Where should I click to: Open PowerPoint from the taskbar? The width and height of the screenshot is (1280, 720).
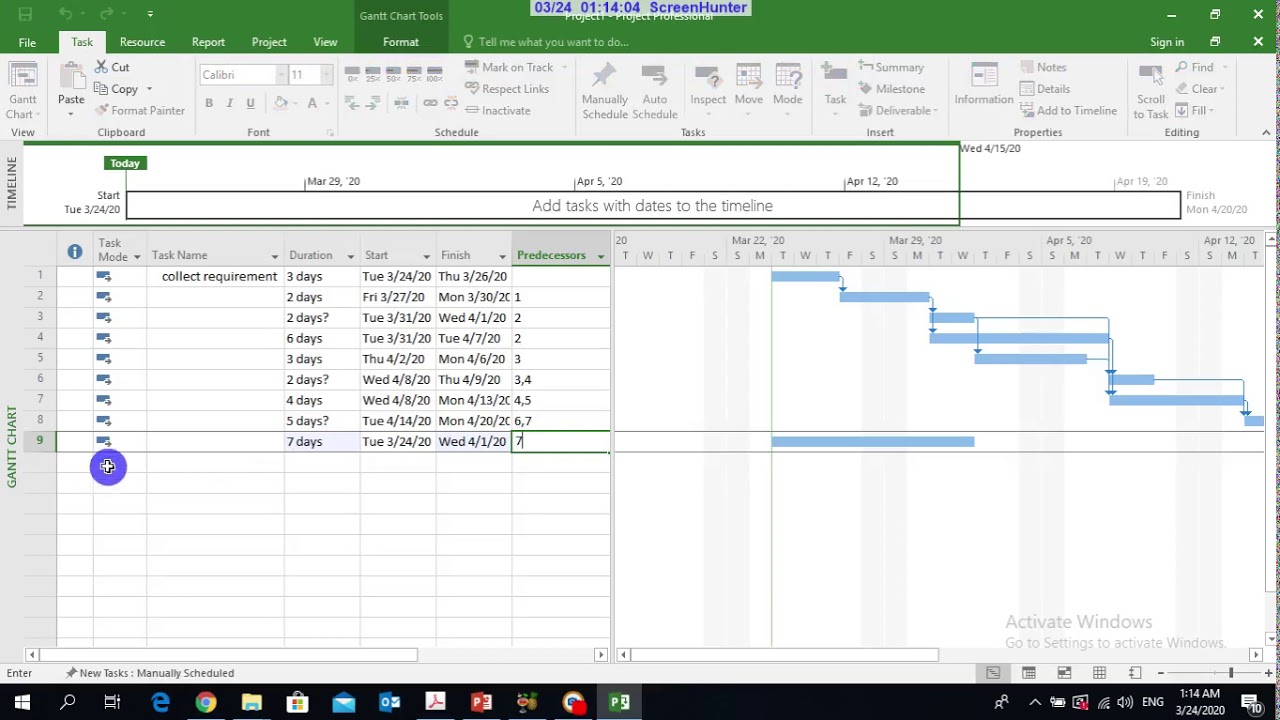click(x=481, y=702)
